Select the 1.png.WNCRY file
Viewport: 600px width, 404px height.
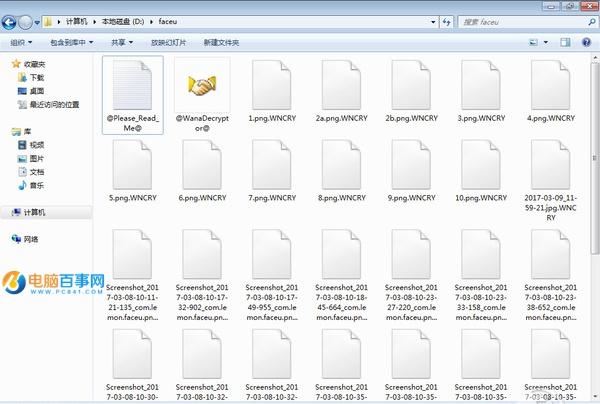tap(273, 88)
